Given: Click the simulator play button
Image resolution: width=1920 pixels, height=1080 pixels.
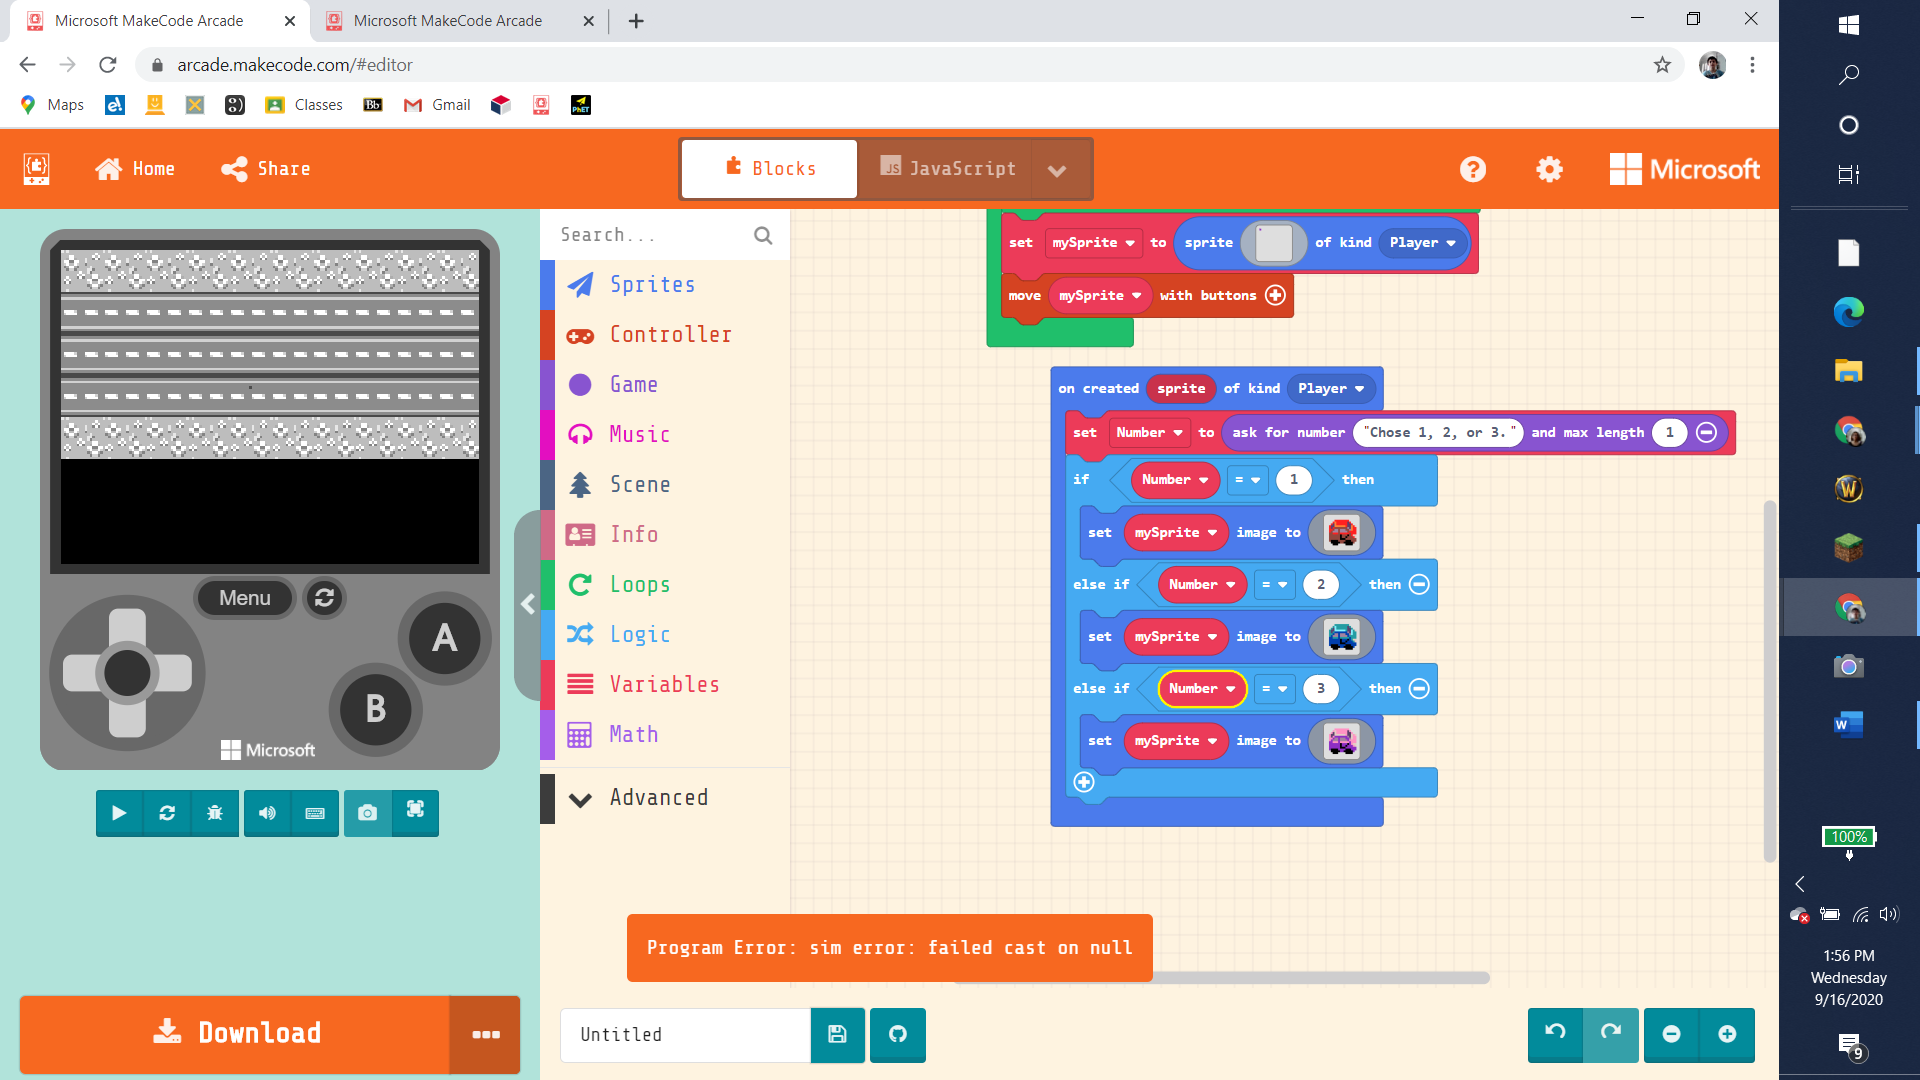Looking at the screenshot, I should pyautogui.click(x=119, y=813).
